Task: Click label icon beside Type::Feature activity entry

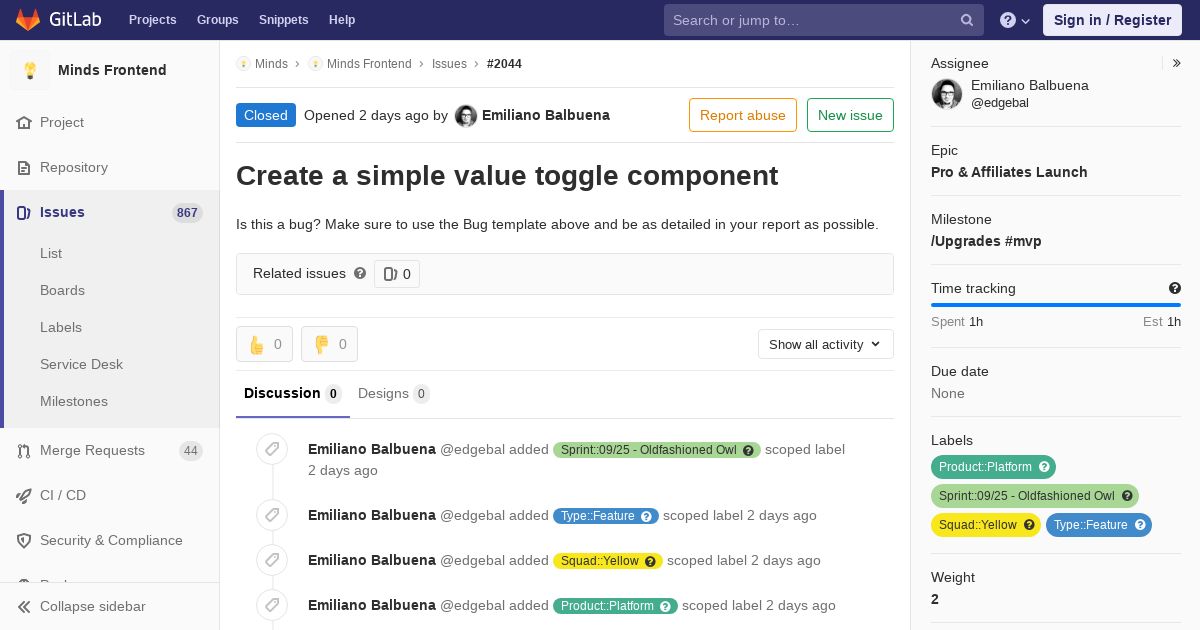Action: [x=272, y=515]
